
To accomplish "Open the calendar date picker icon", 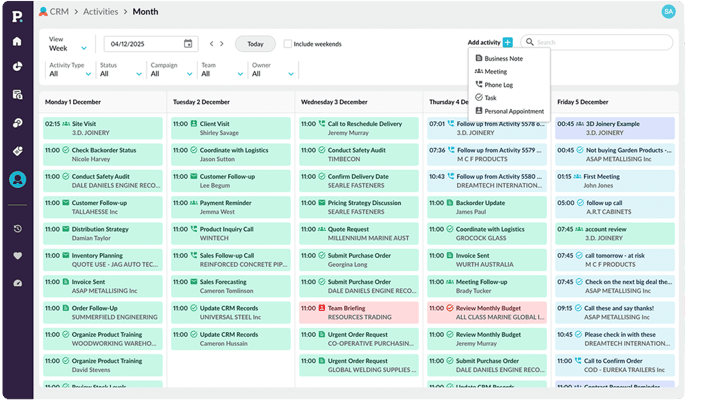I will [188, 44].
